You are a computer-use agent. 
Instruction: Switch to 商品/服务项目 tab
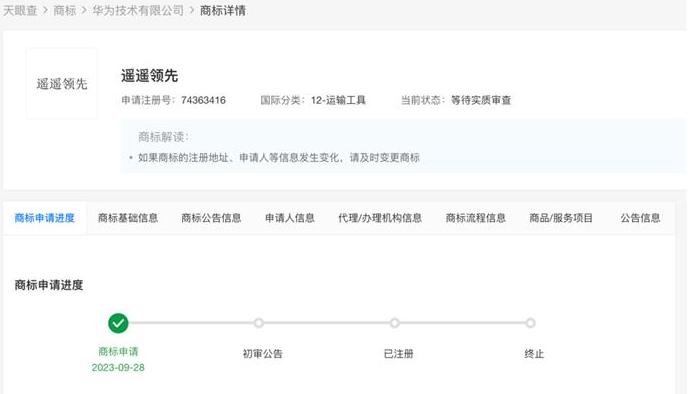[561, 218]
